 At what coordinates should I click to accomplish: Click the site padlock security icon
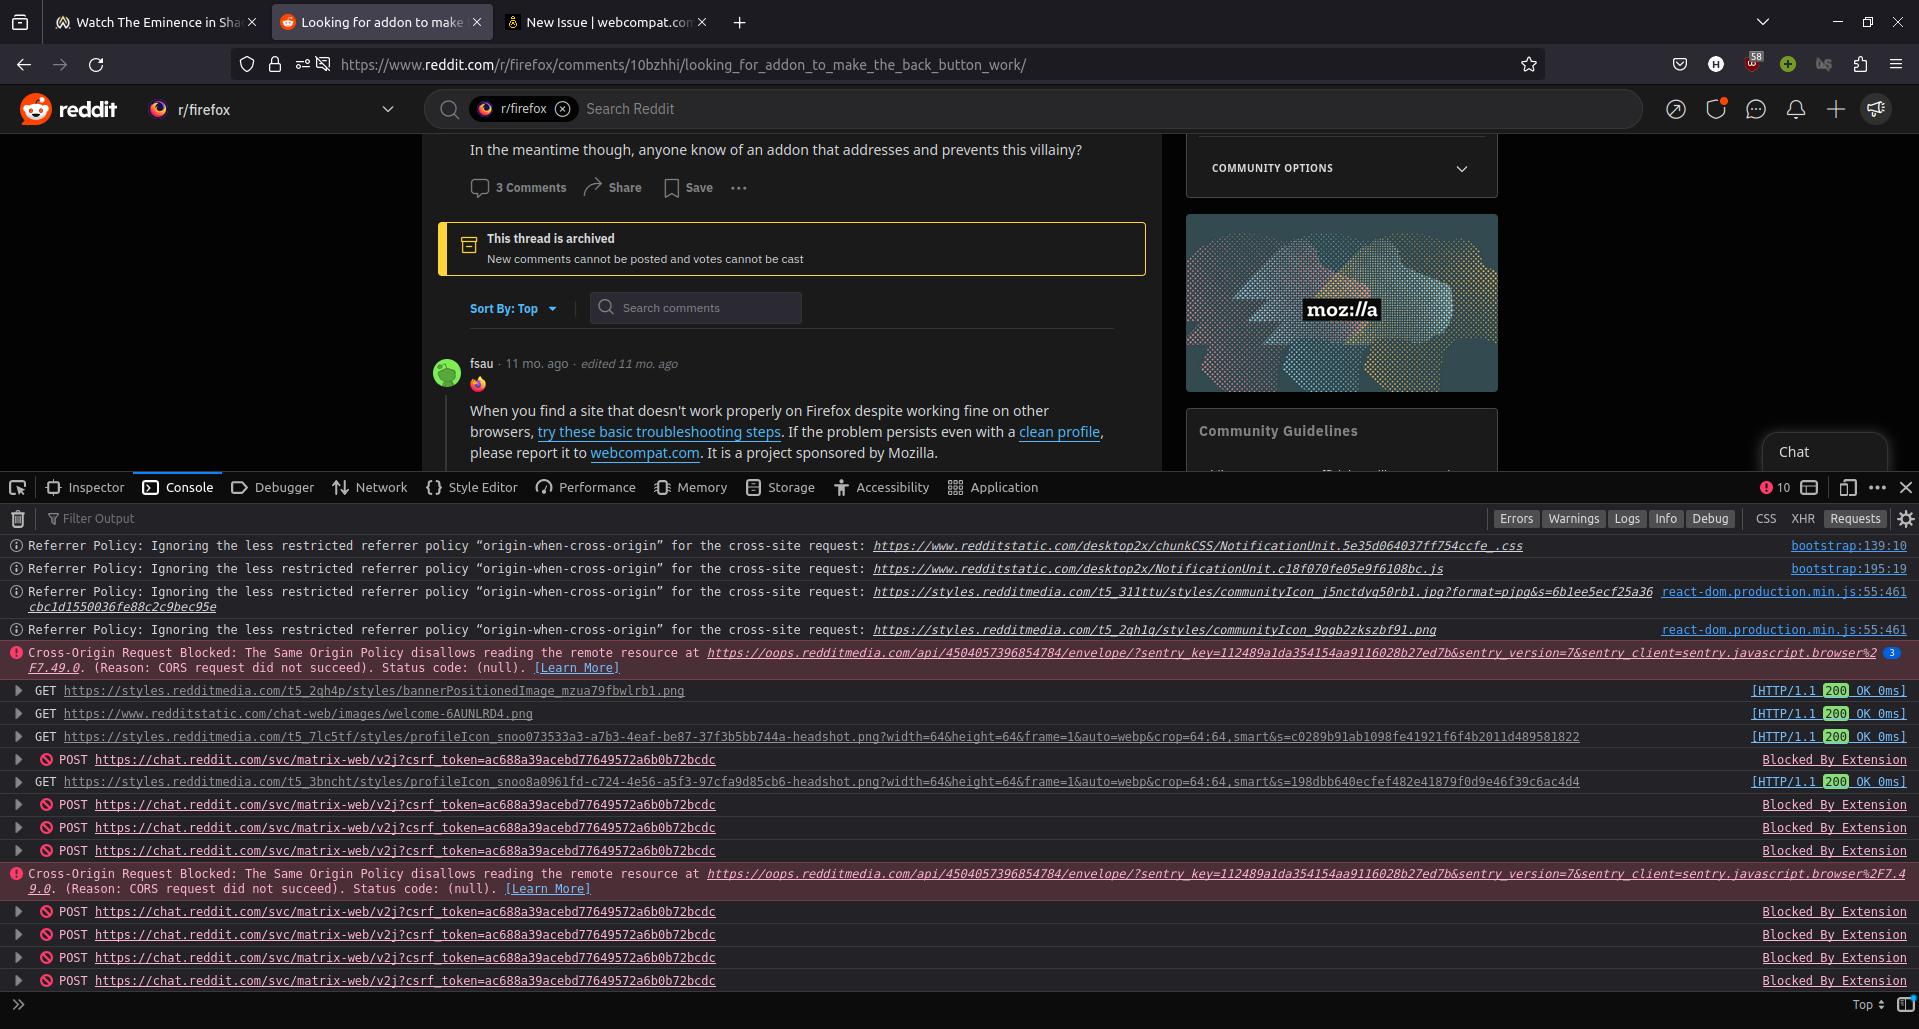coord(274,64)
